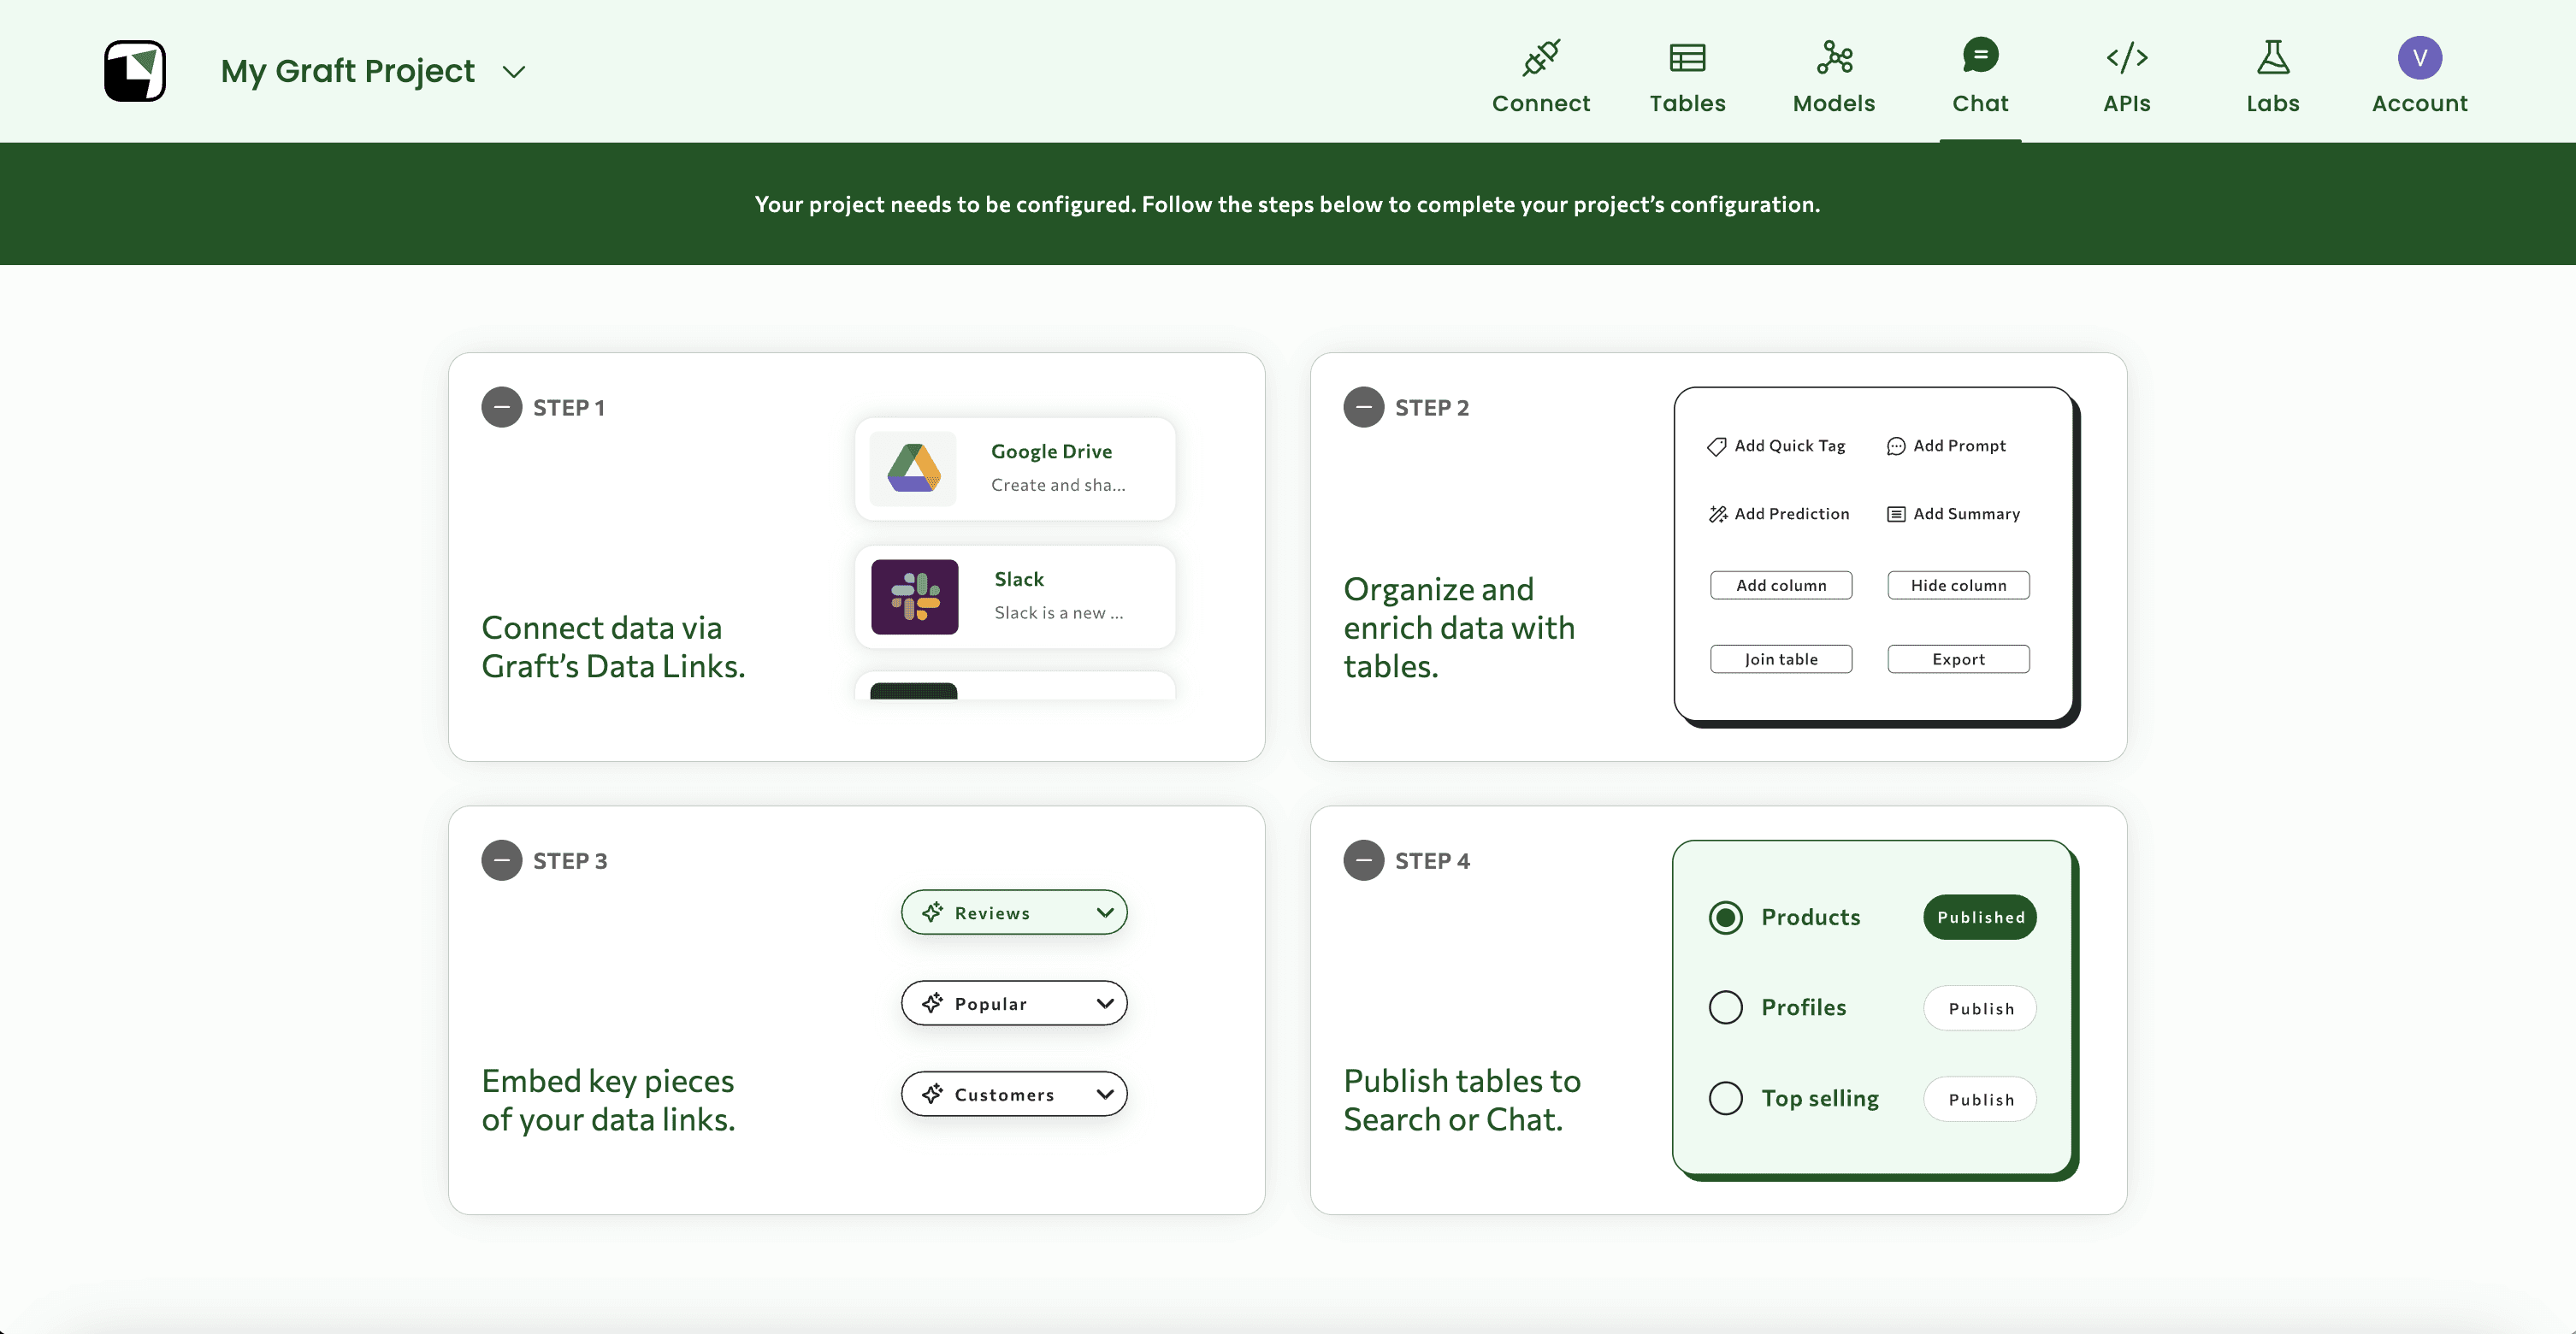
Task: Open the Models network icon
Action: (1833, 58)
